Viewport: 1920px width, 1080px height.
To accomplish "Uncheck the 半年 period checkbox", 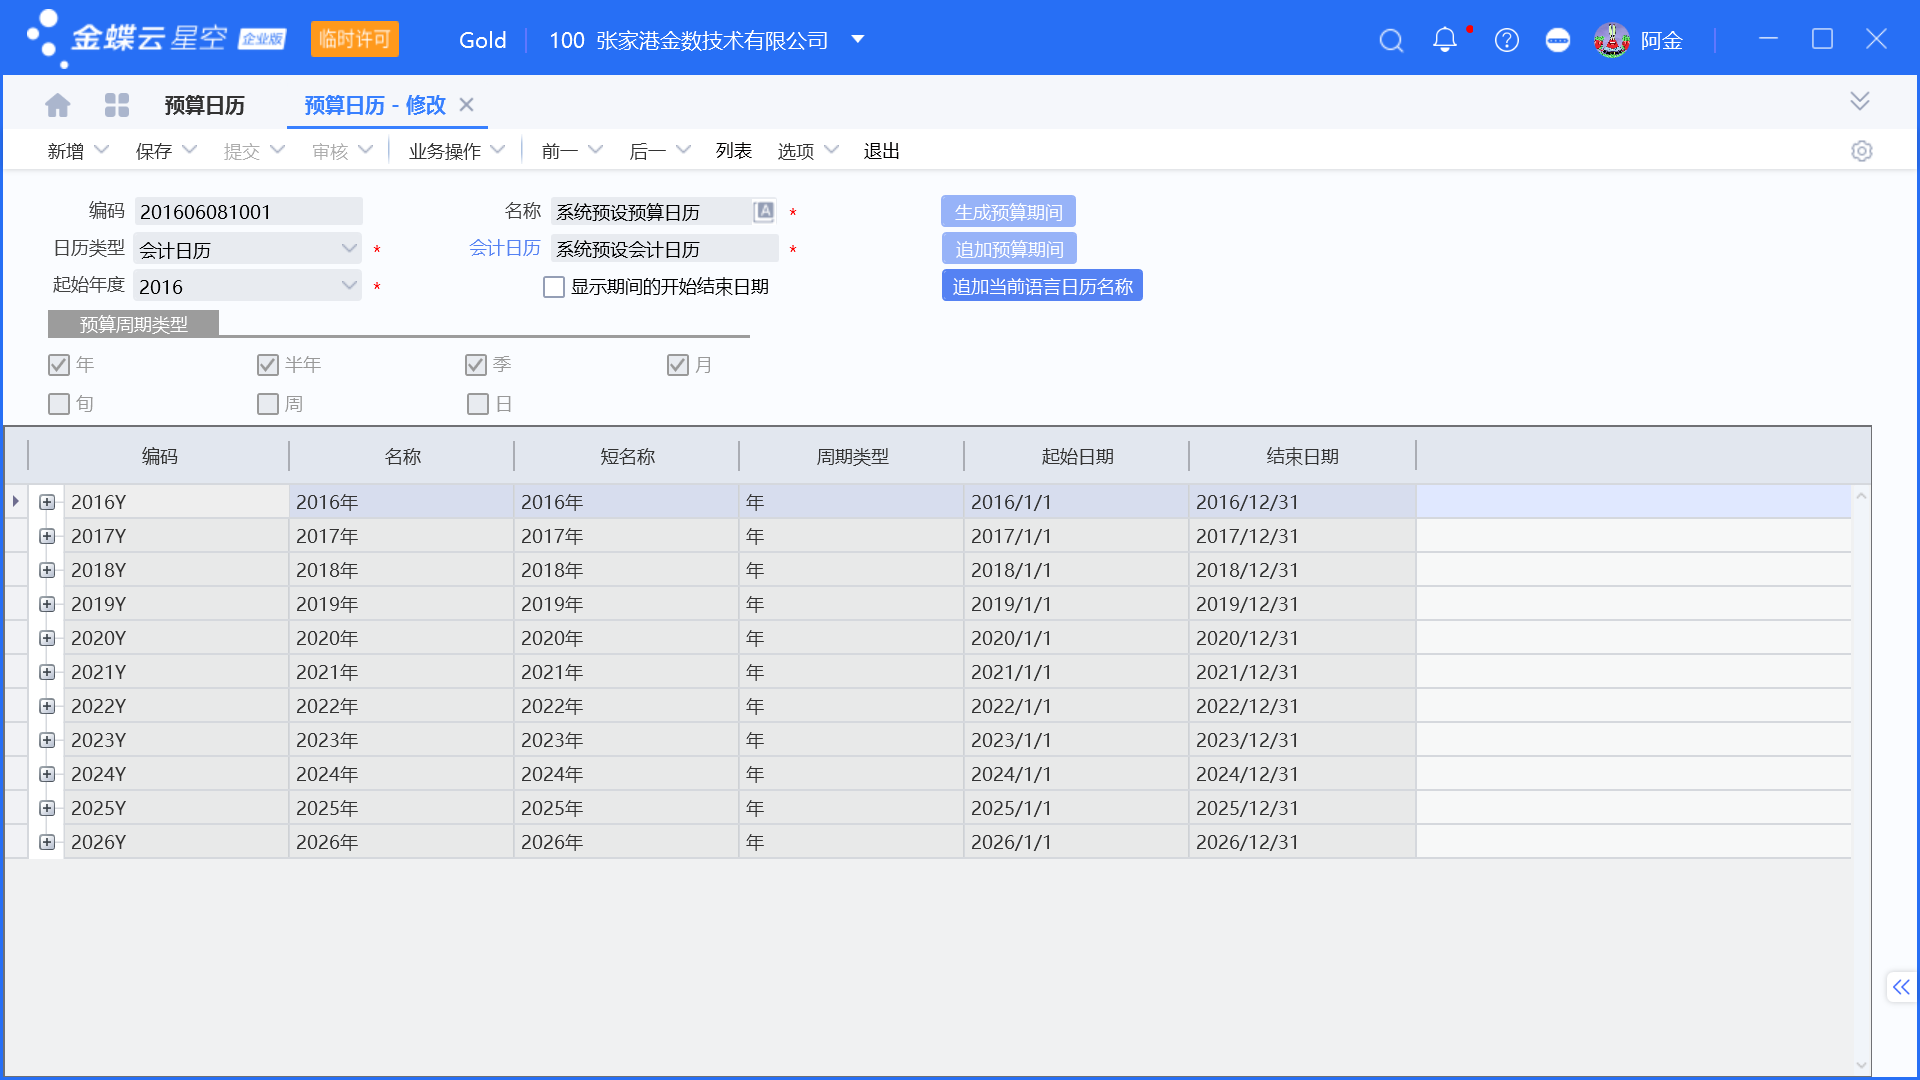I will (267, 364).
